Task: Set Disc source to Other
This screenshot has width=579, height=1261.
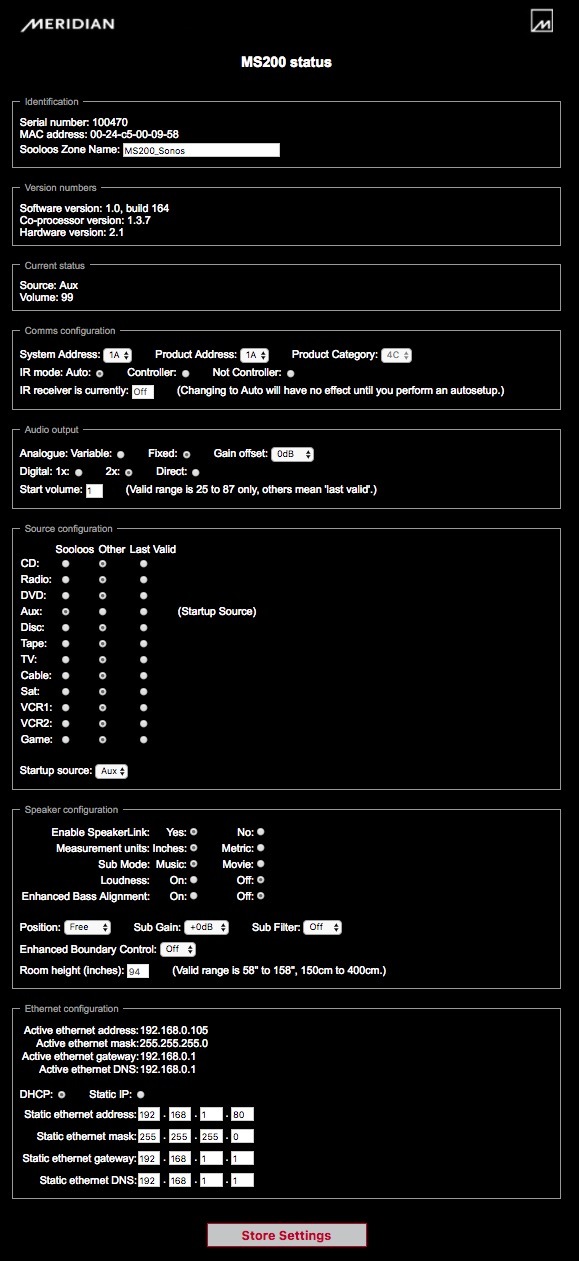Action: tap(103, 627)
